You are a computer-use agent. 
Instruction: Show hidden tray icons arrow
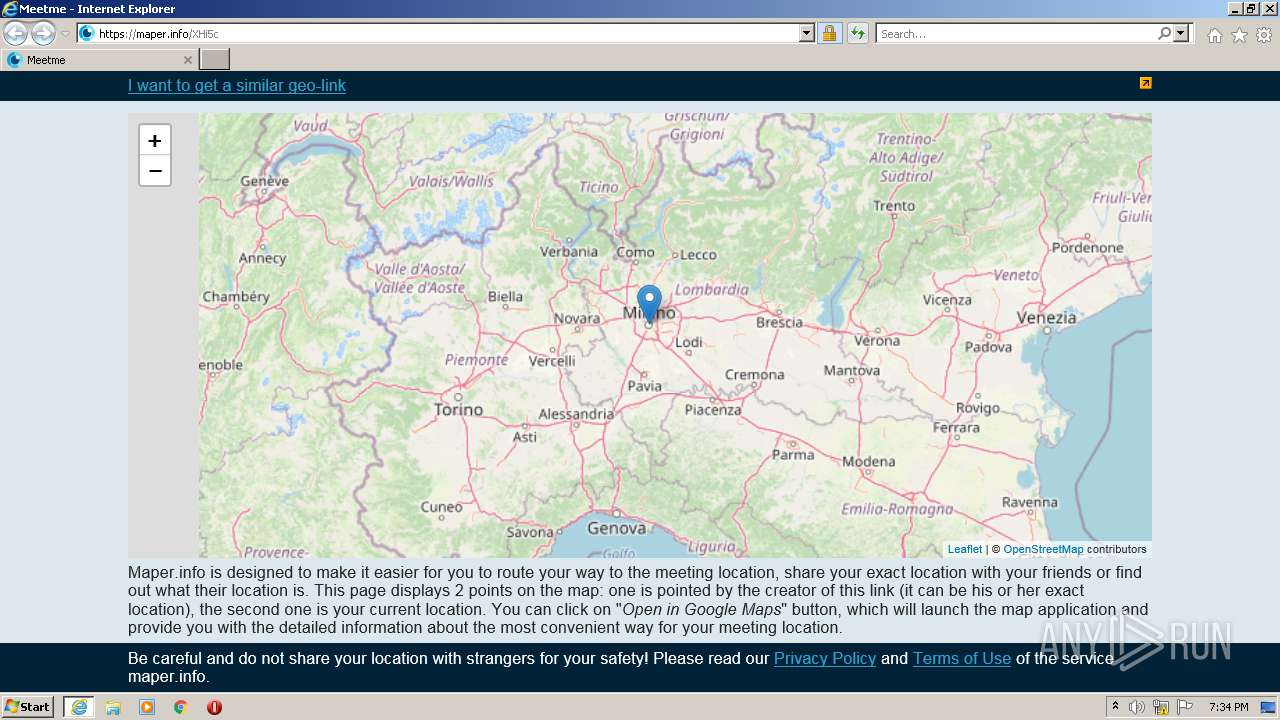tap(1115, 707)
